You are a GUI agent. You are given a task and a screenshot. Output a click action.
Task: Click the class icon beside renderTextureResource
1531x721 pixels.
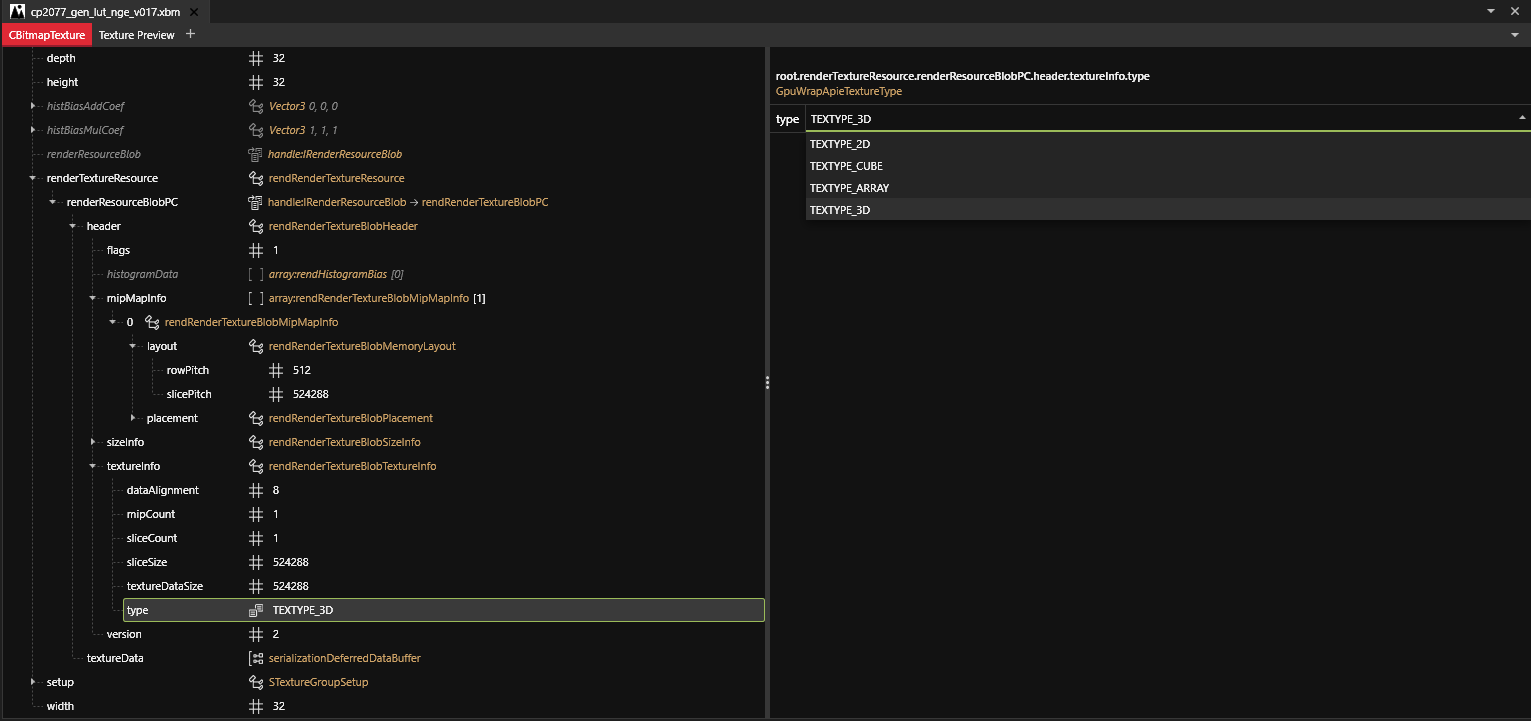256,178
